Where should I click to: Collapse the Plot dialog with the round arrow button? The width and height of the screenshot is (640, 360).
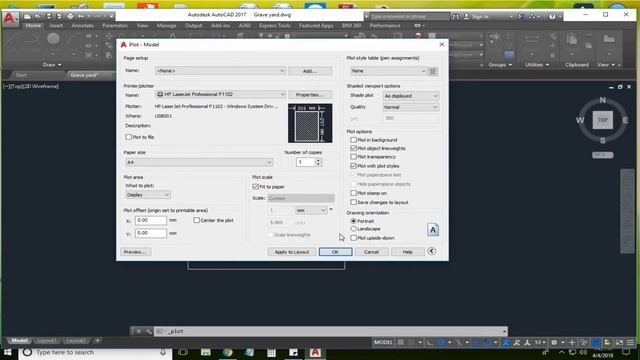pos(431,251)
